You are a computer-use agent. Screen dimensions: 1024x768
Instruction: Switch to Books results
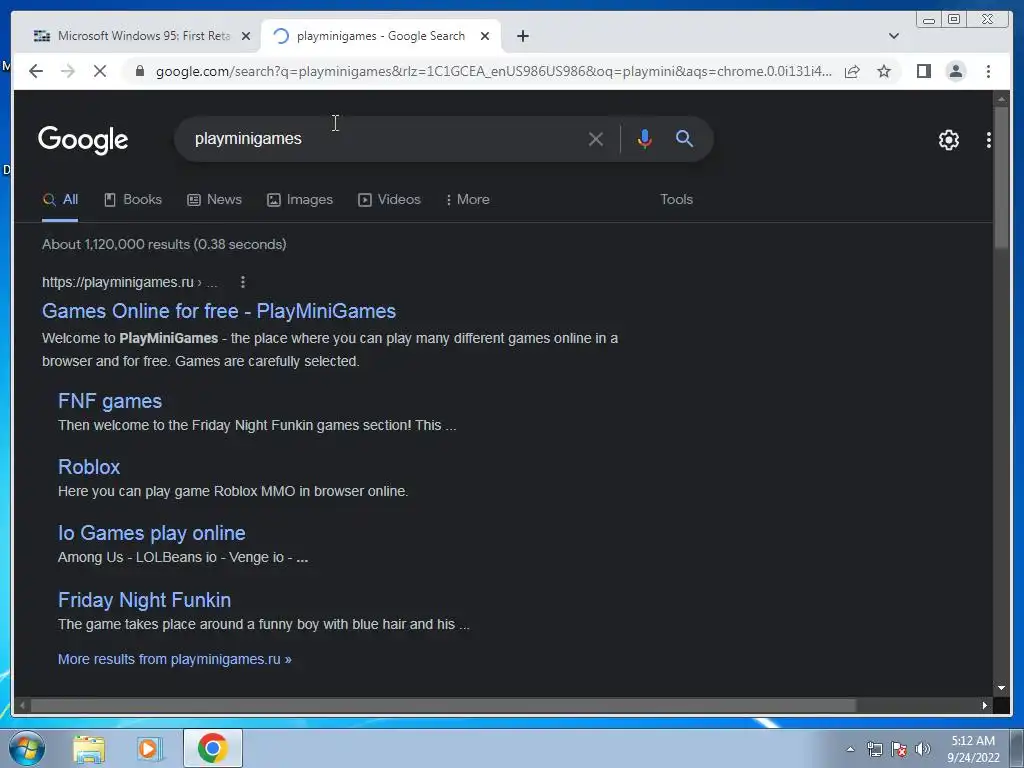pos(133,200)
